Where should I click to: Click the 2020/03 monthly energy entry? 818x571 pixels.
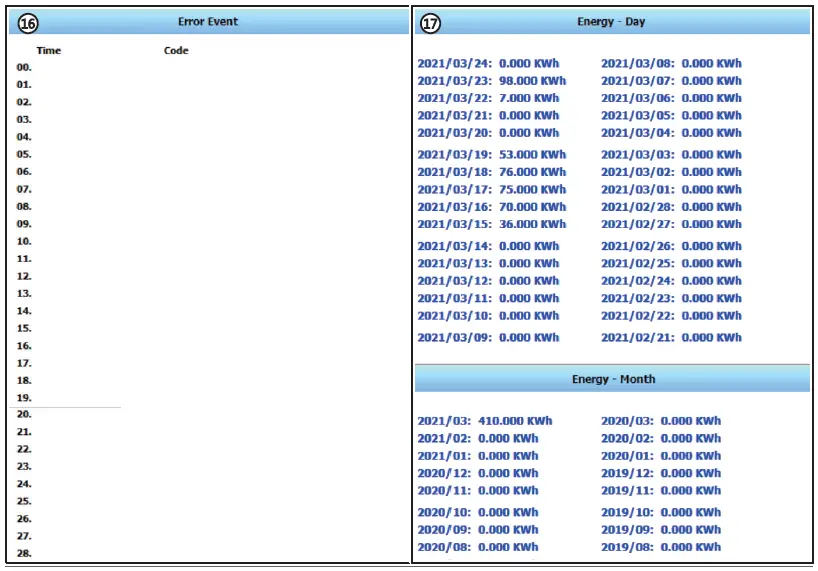[x=661, y=421]
